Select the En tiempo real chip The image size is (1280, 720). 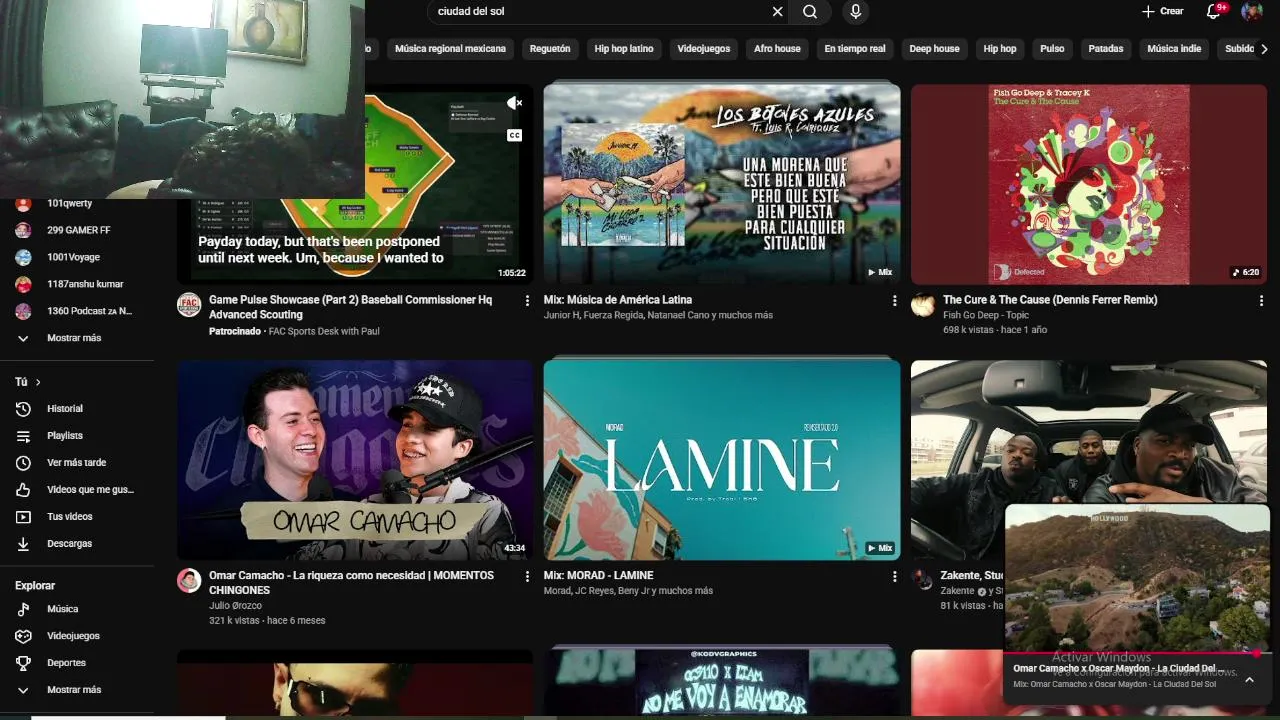(855, 48)
